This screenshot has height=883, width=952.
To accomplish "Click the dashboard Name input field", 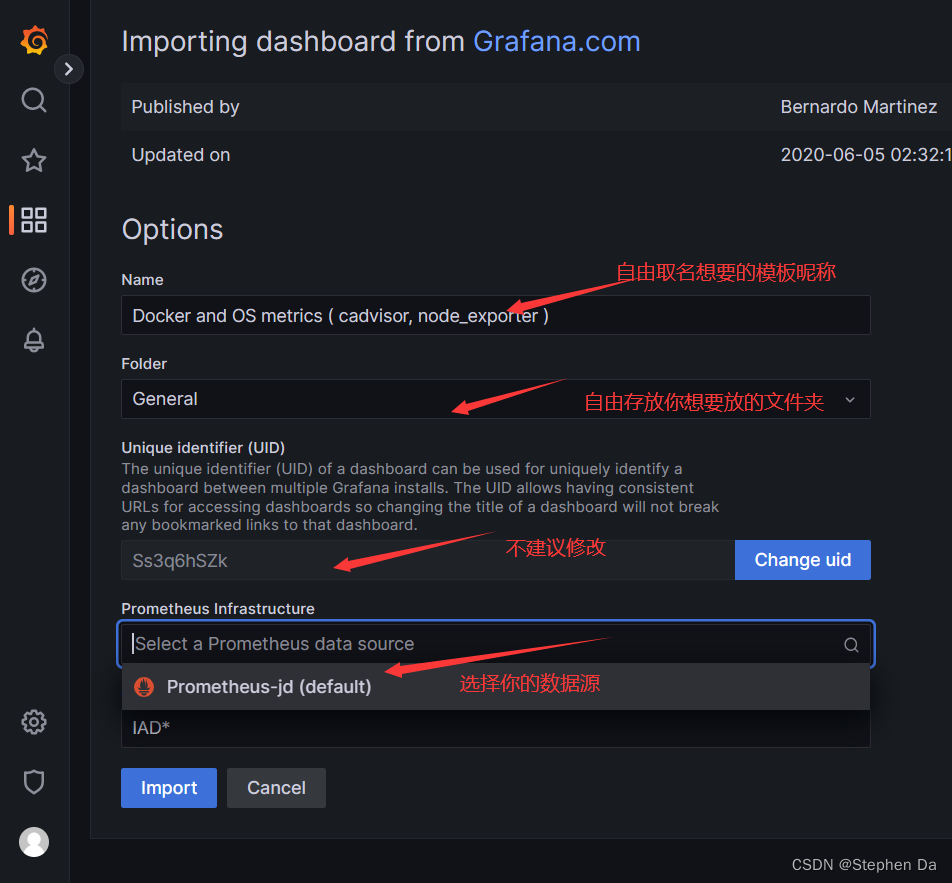I will (x=495, y=315).
